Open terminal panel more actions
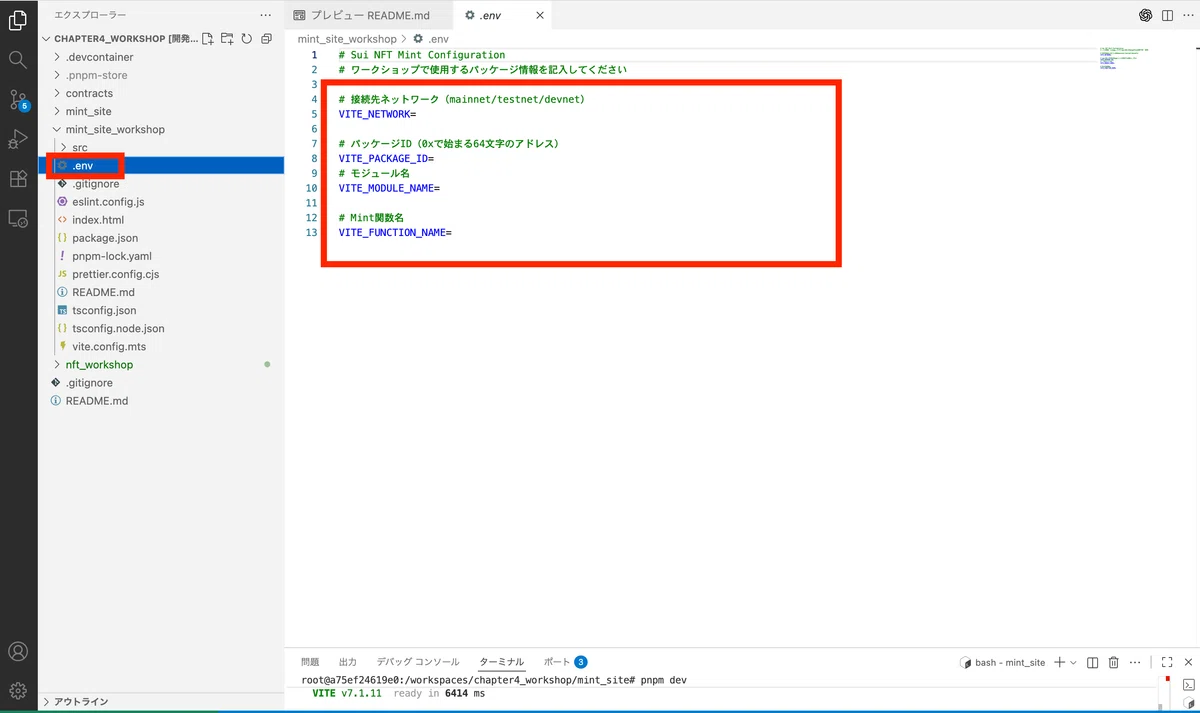The image size is (1200, 713). [x=1135, y=662]
